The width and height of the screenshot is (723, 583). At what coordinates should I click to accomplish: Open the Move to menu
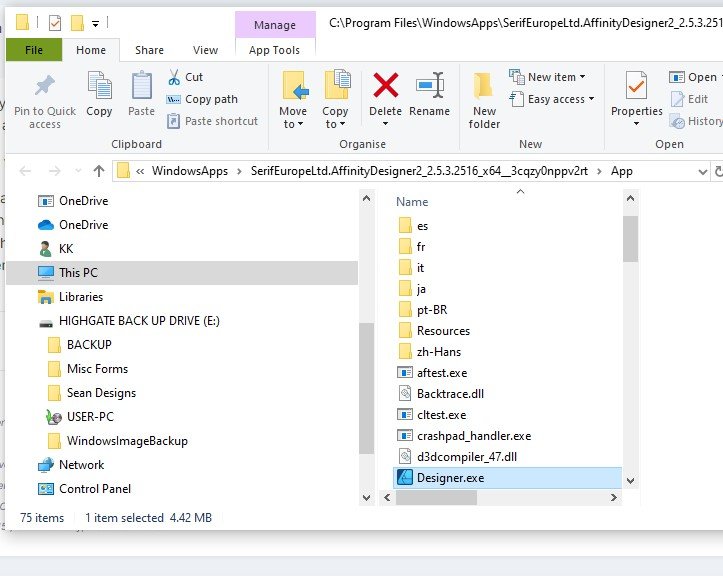tap(293, 100)
